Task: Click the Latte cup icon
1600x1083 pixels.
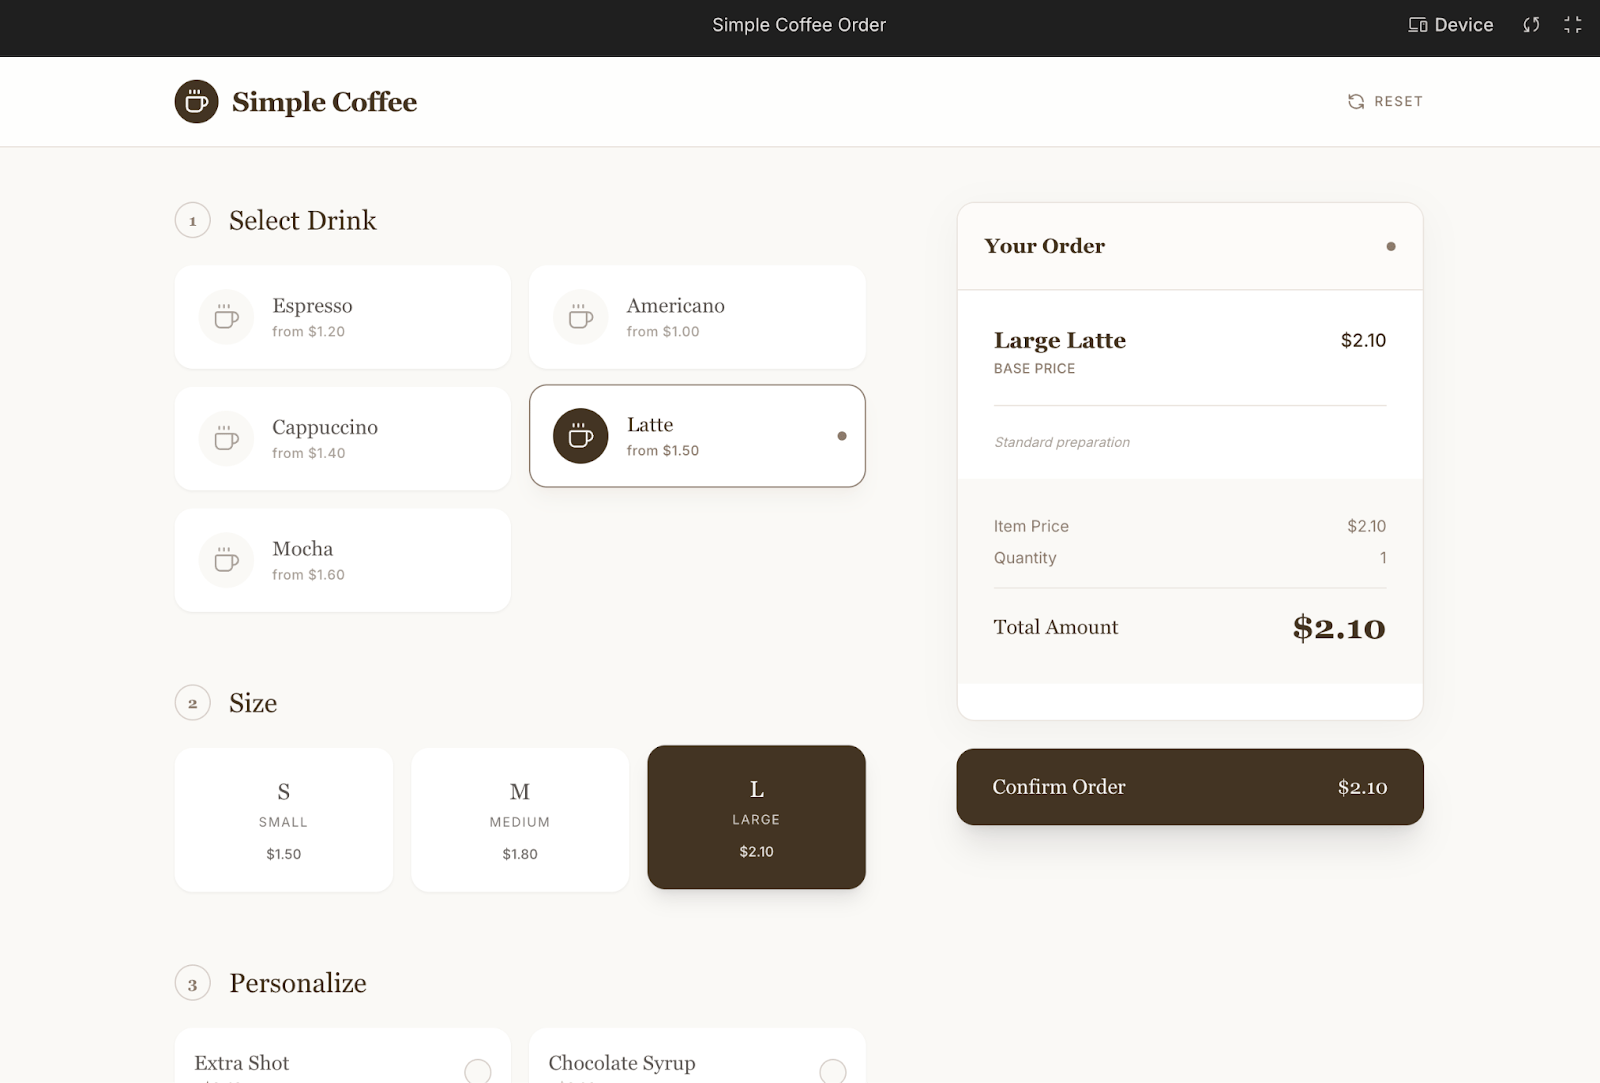Action: (581, 436)
